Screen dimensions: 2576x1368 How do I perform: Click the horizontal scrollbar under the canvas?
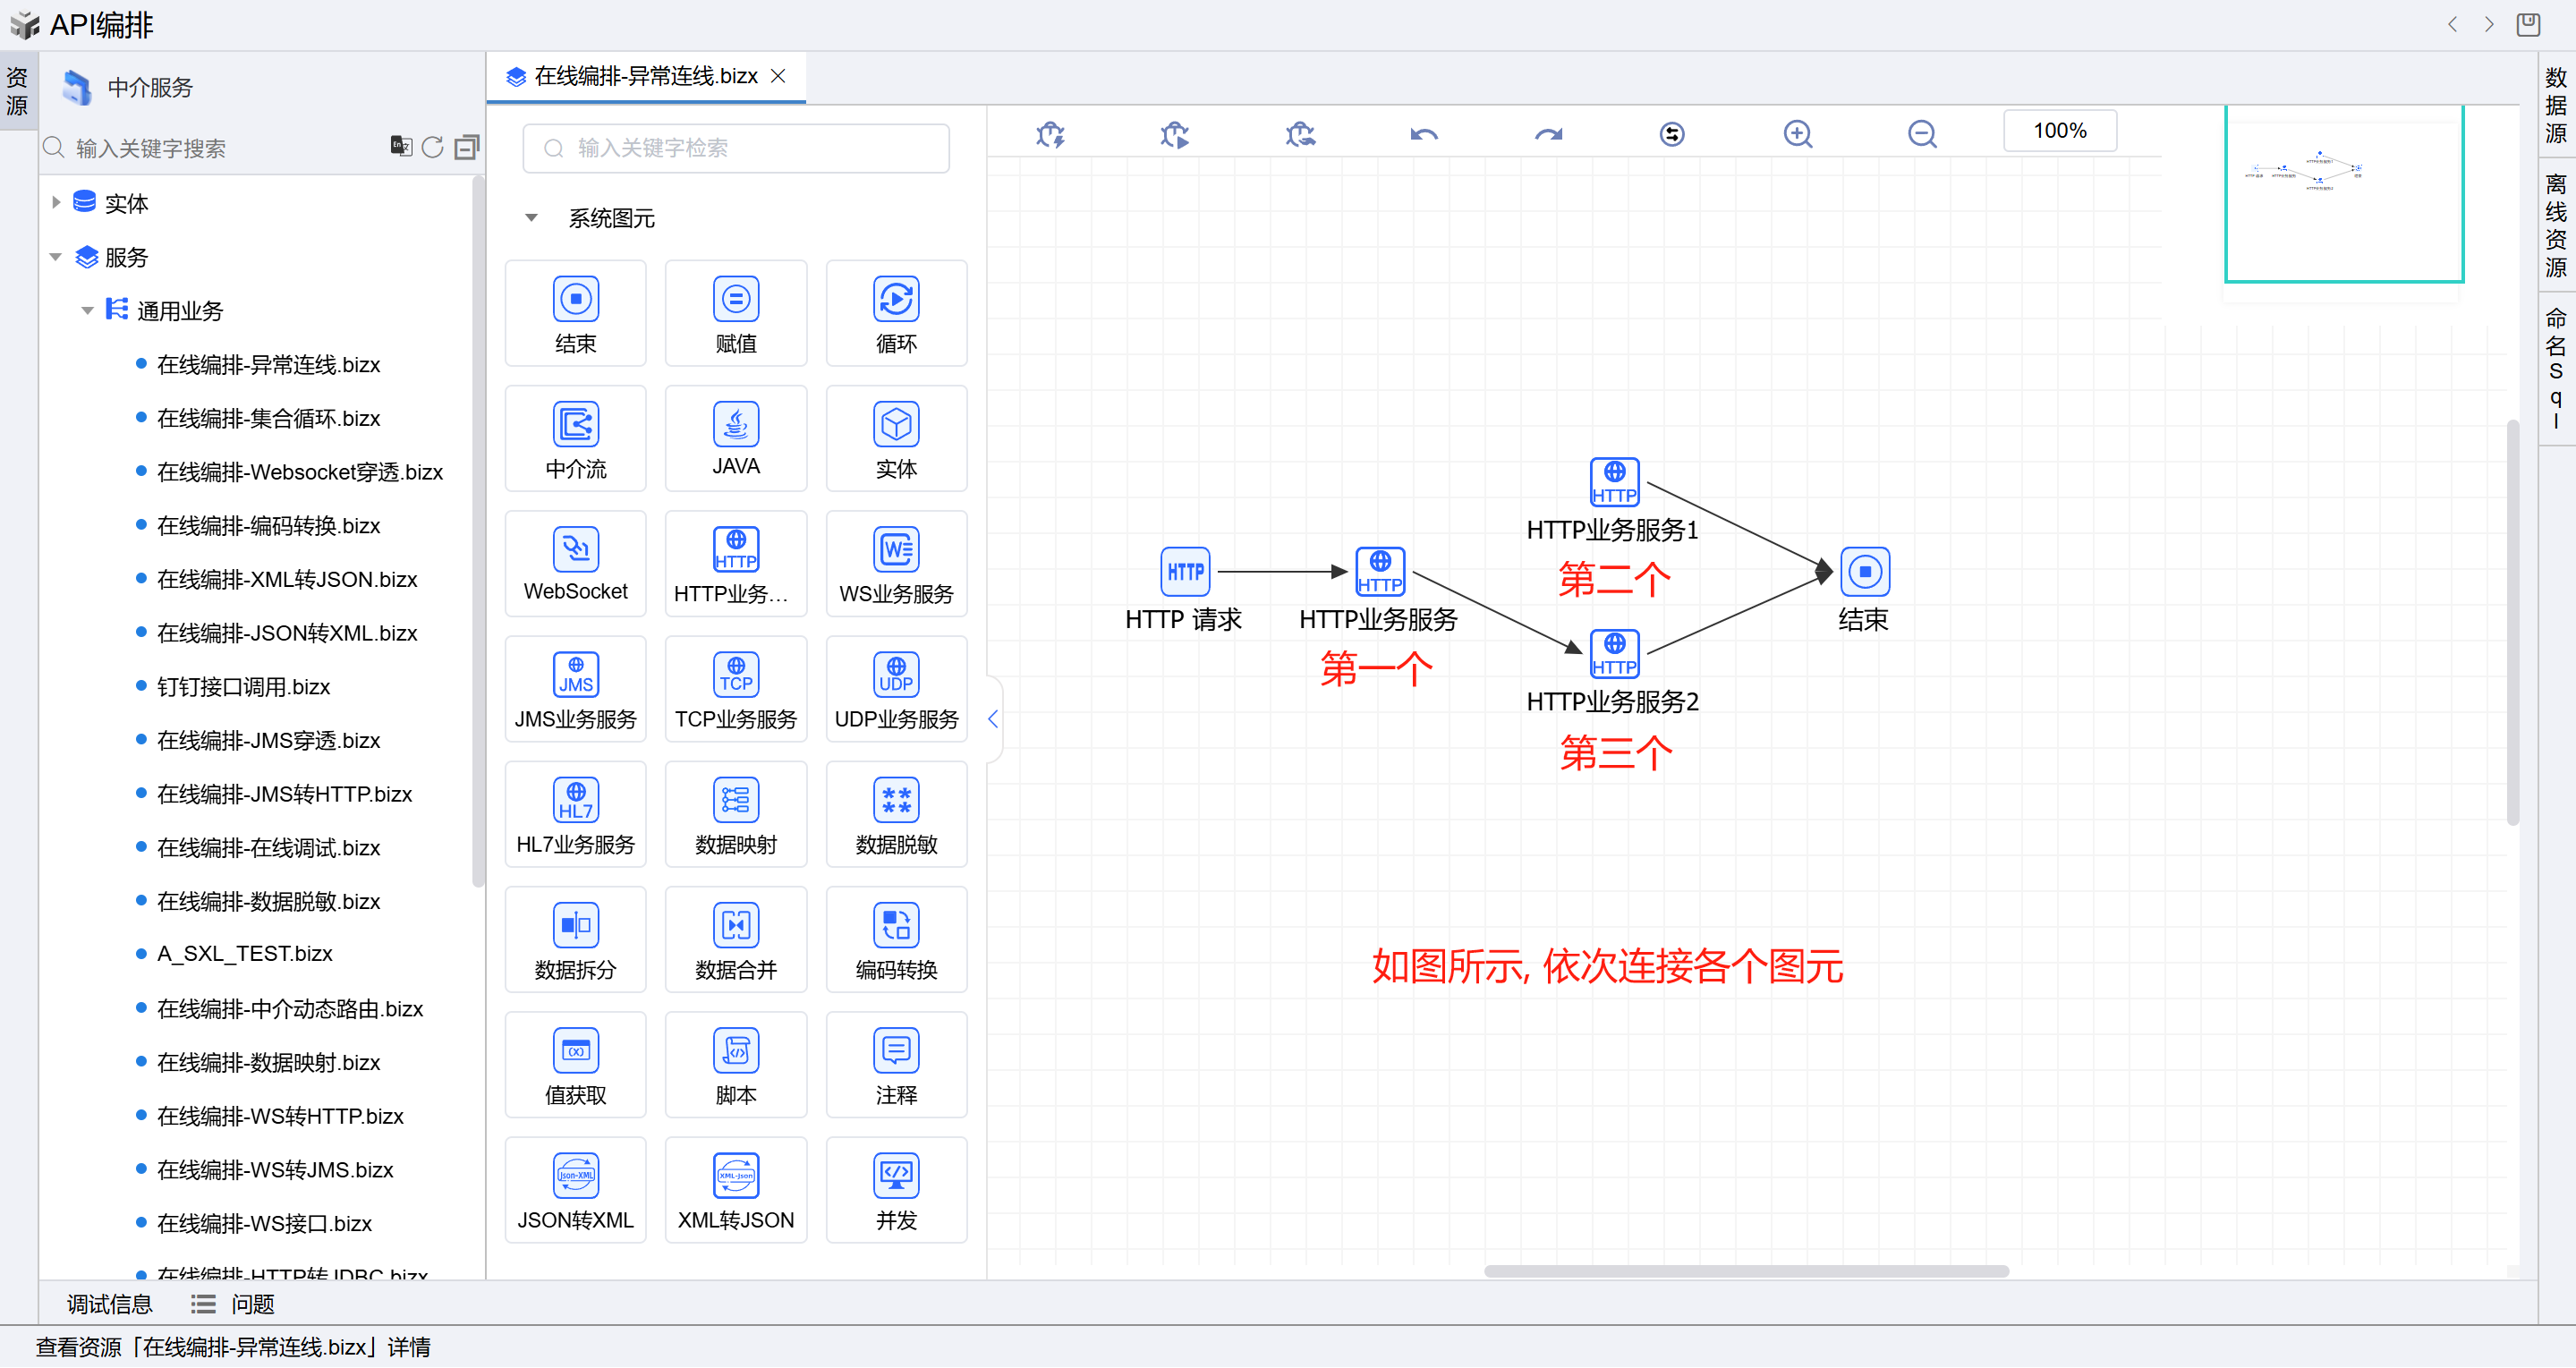(1745, 1271)
